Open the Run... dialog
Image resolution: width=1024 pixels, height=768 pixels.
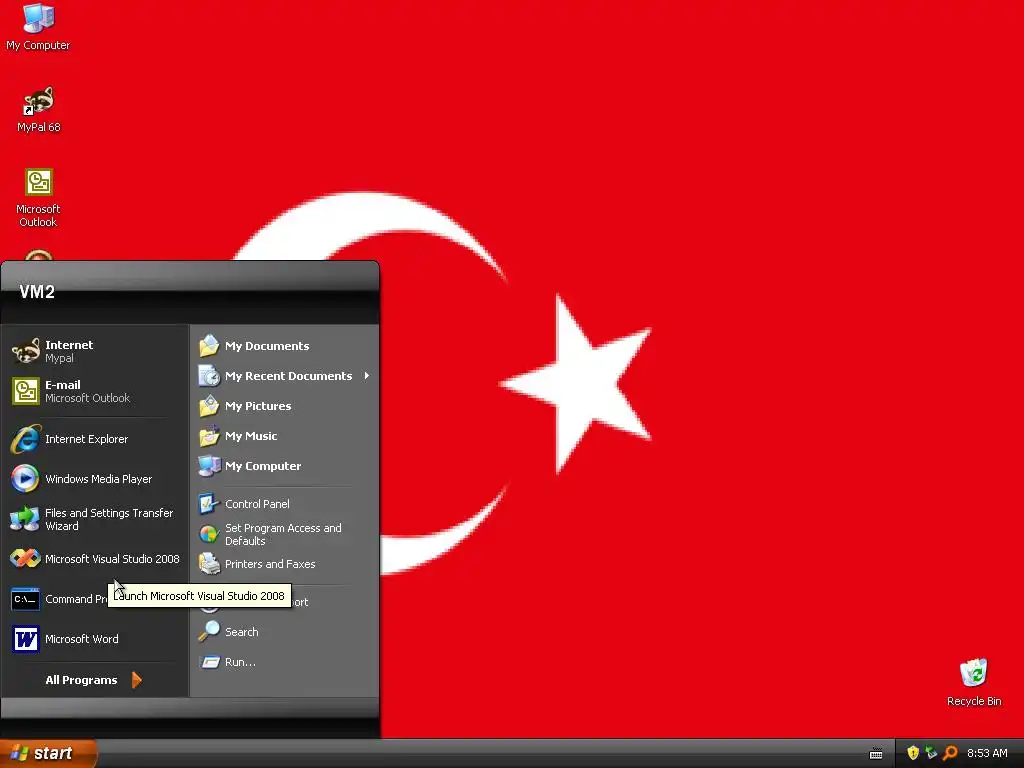click(285, 662)
